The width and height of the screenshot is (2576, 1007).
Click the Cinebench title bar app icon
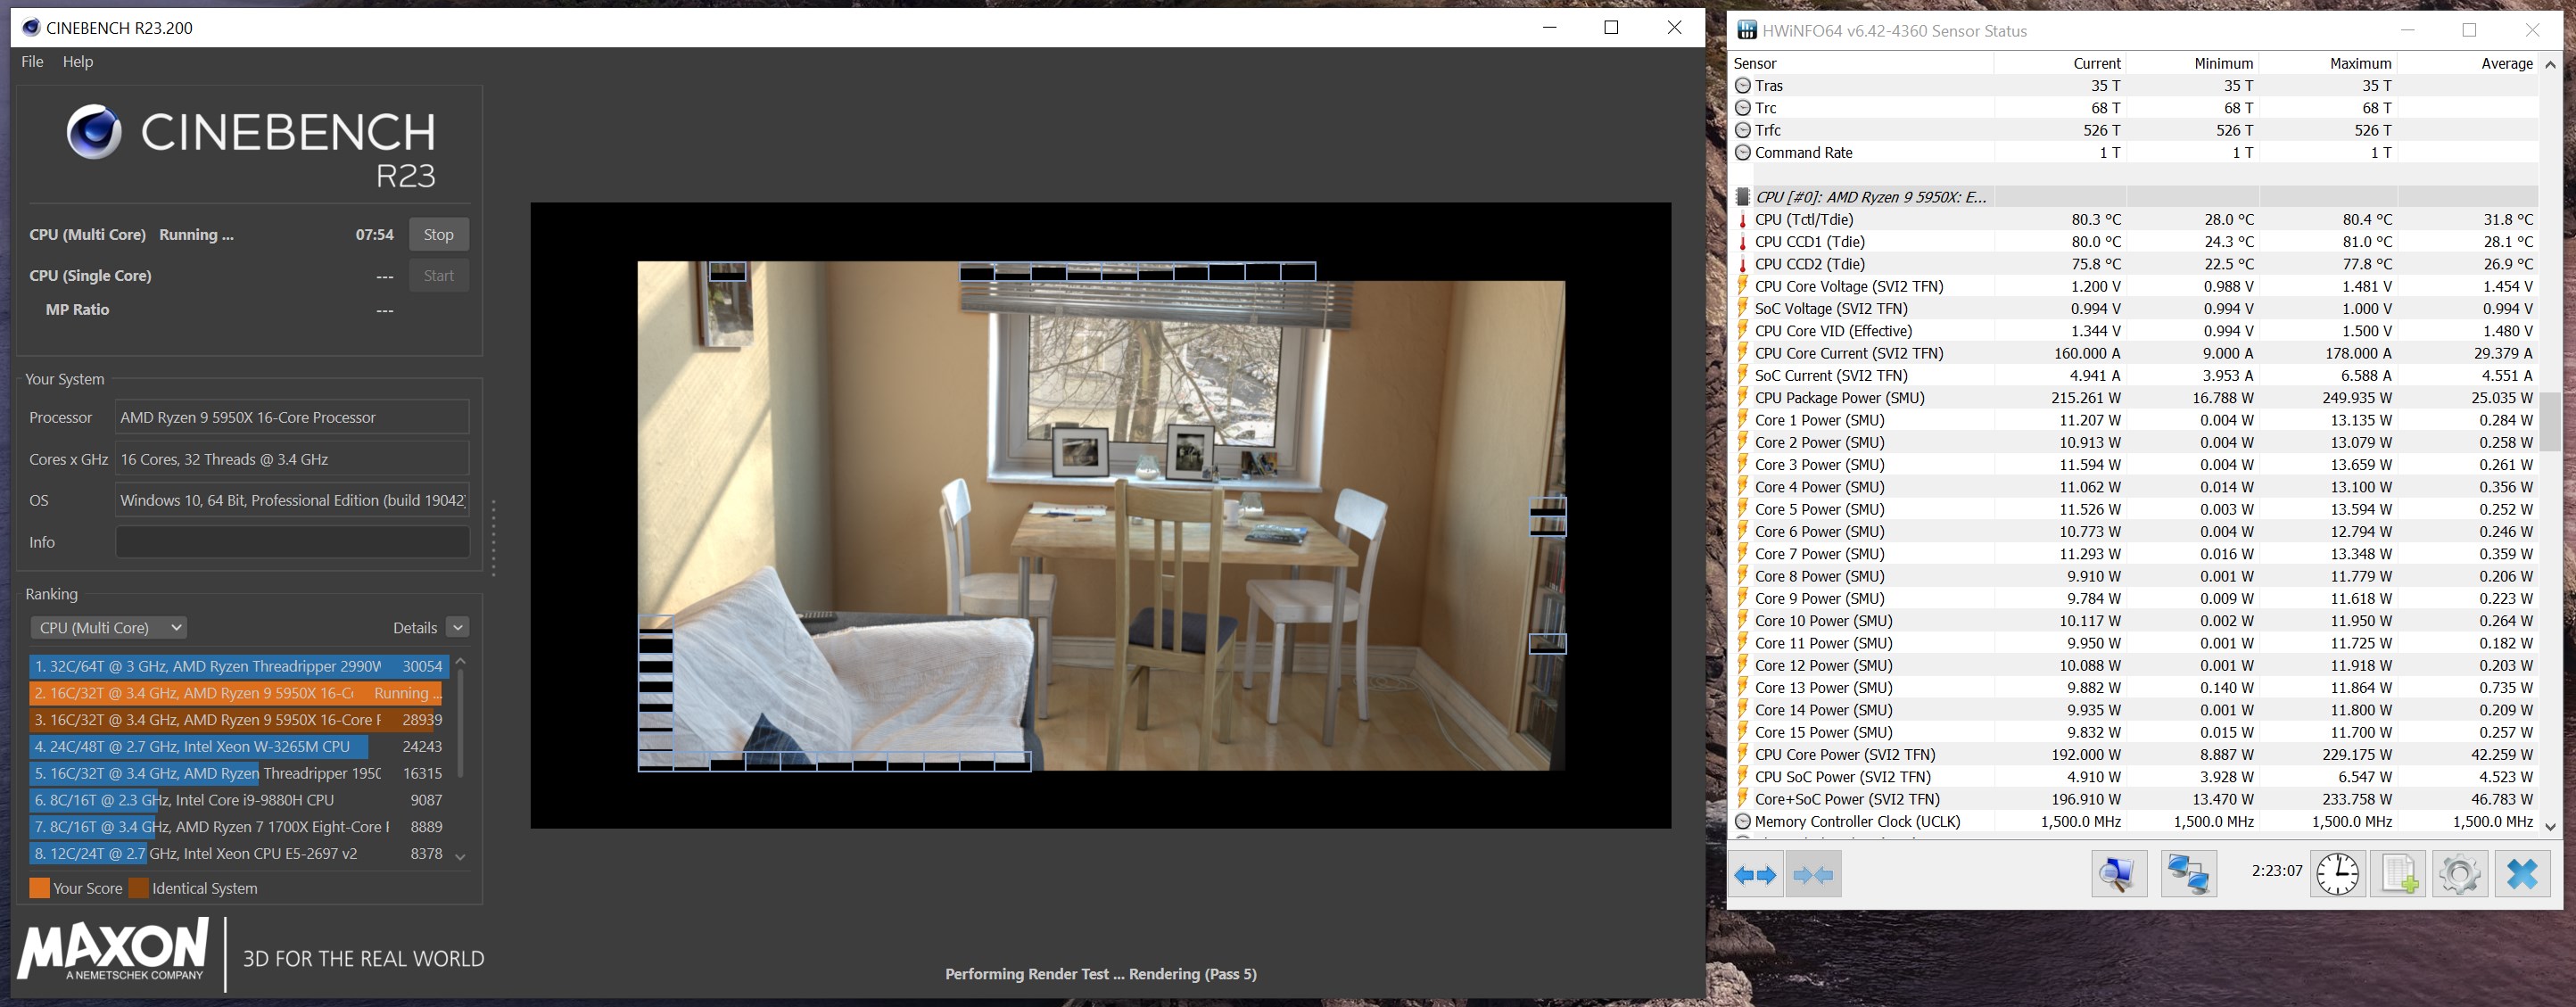31,27
